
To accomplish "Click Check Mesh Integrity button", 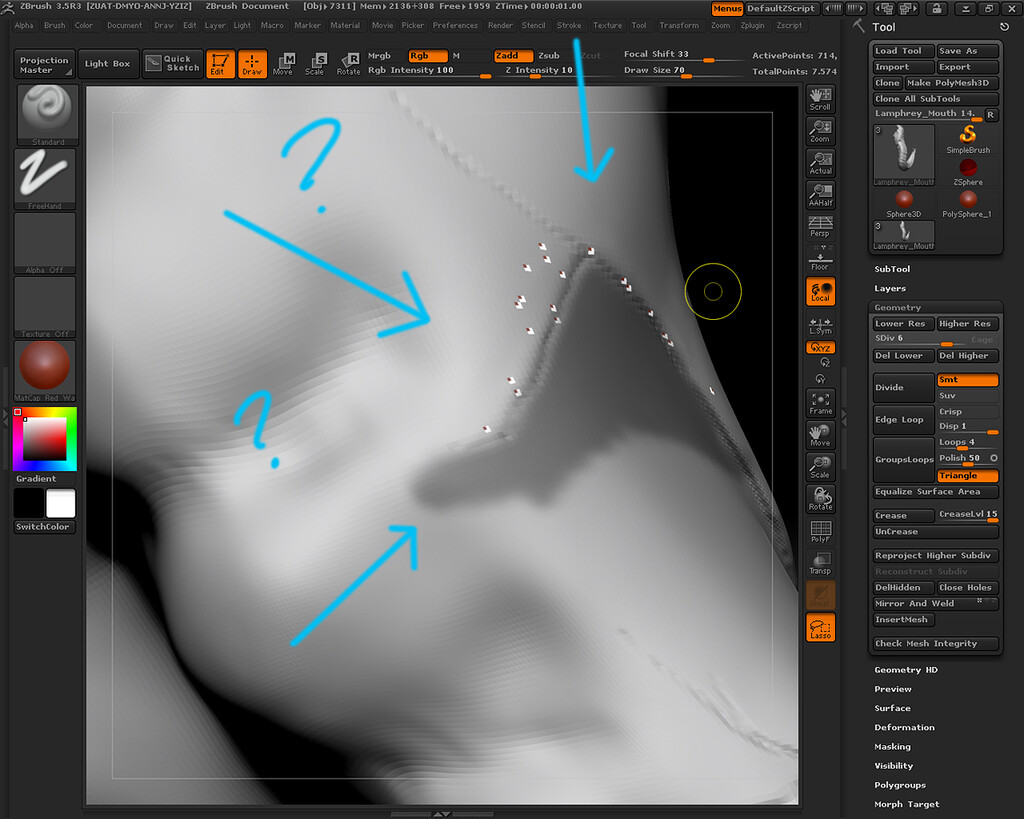I will 936,643.
